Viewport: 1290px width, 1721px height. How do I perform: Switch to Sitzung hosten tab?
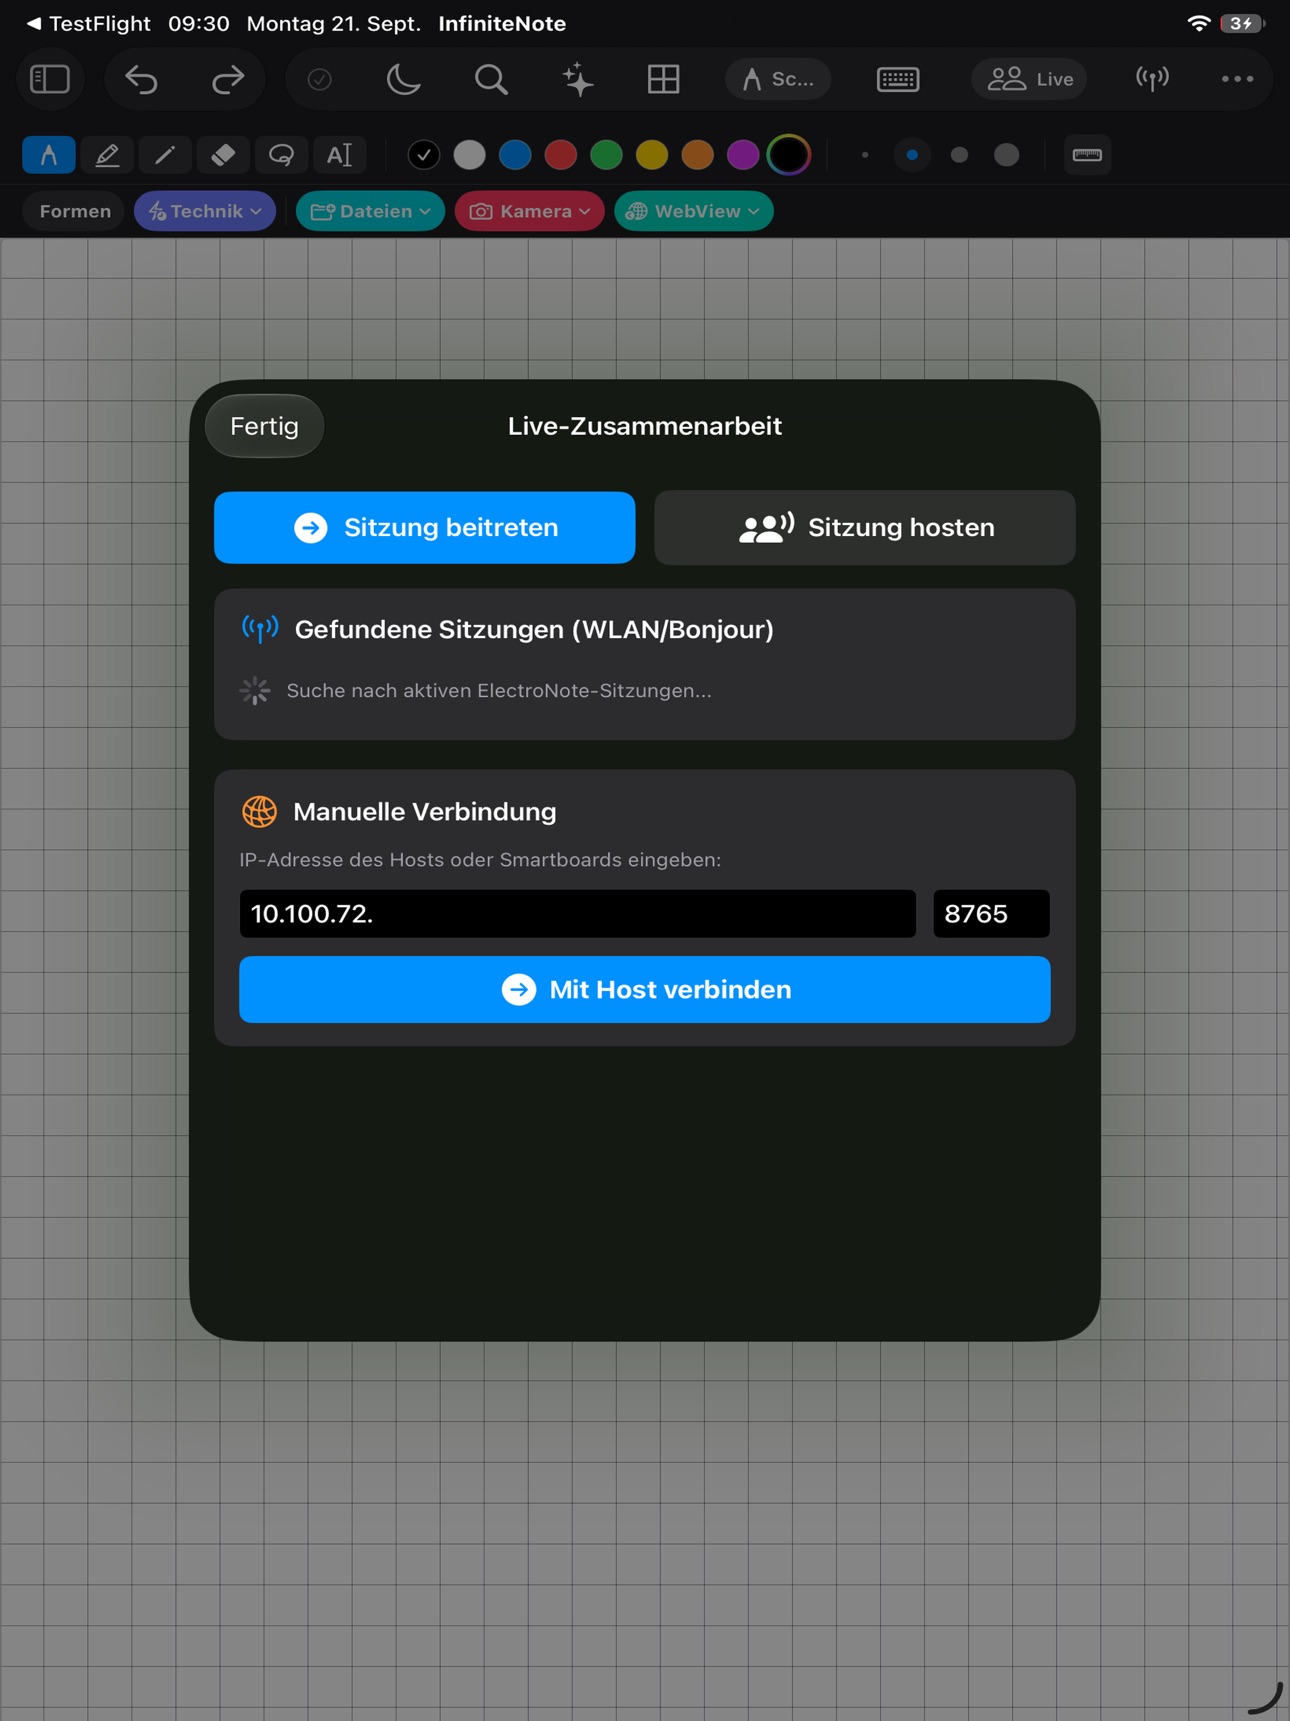click(x=865, y=527)
